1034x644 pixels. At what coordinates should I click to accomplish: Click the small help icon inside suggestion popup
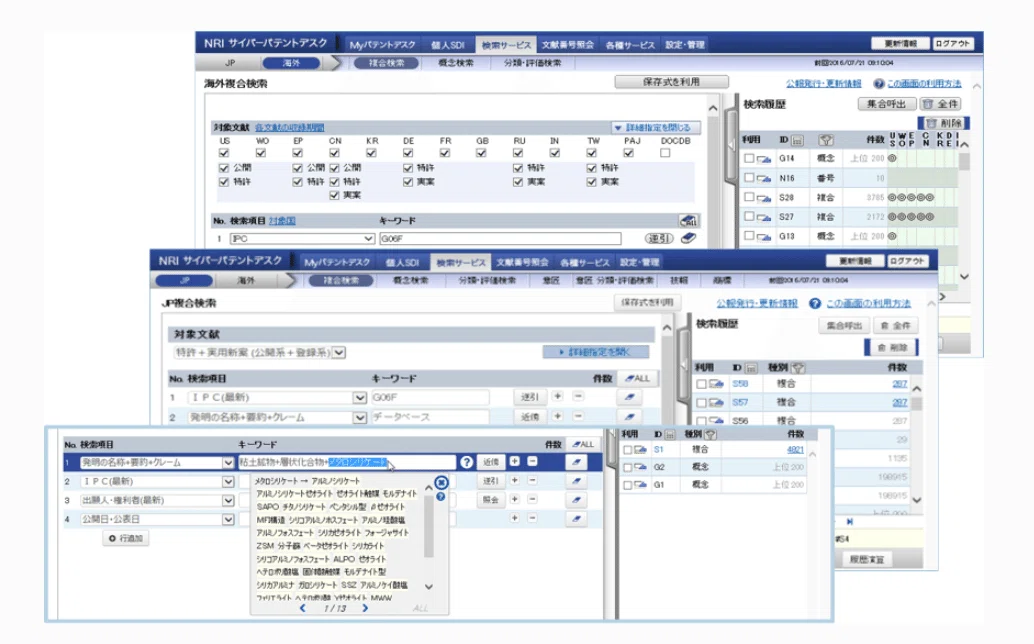(x=441, y=496)
